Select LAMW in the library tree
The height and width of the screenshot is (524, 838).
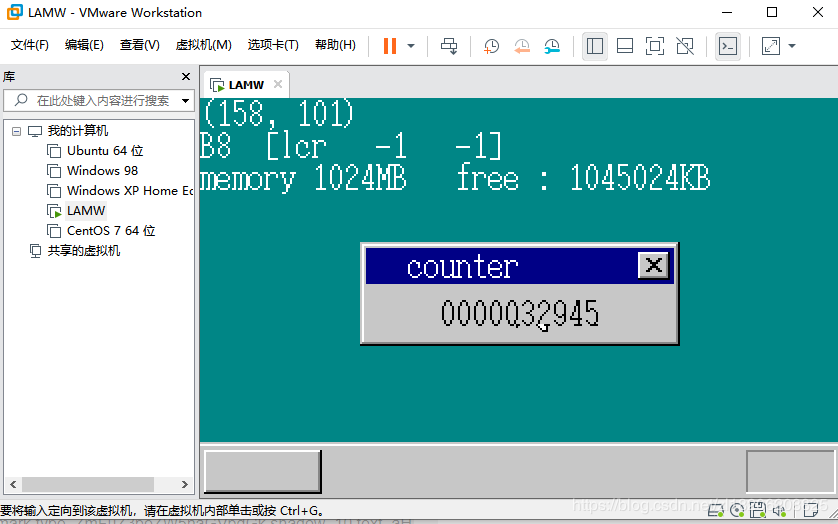pos(86,211)
